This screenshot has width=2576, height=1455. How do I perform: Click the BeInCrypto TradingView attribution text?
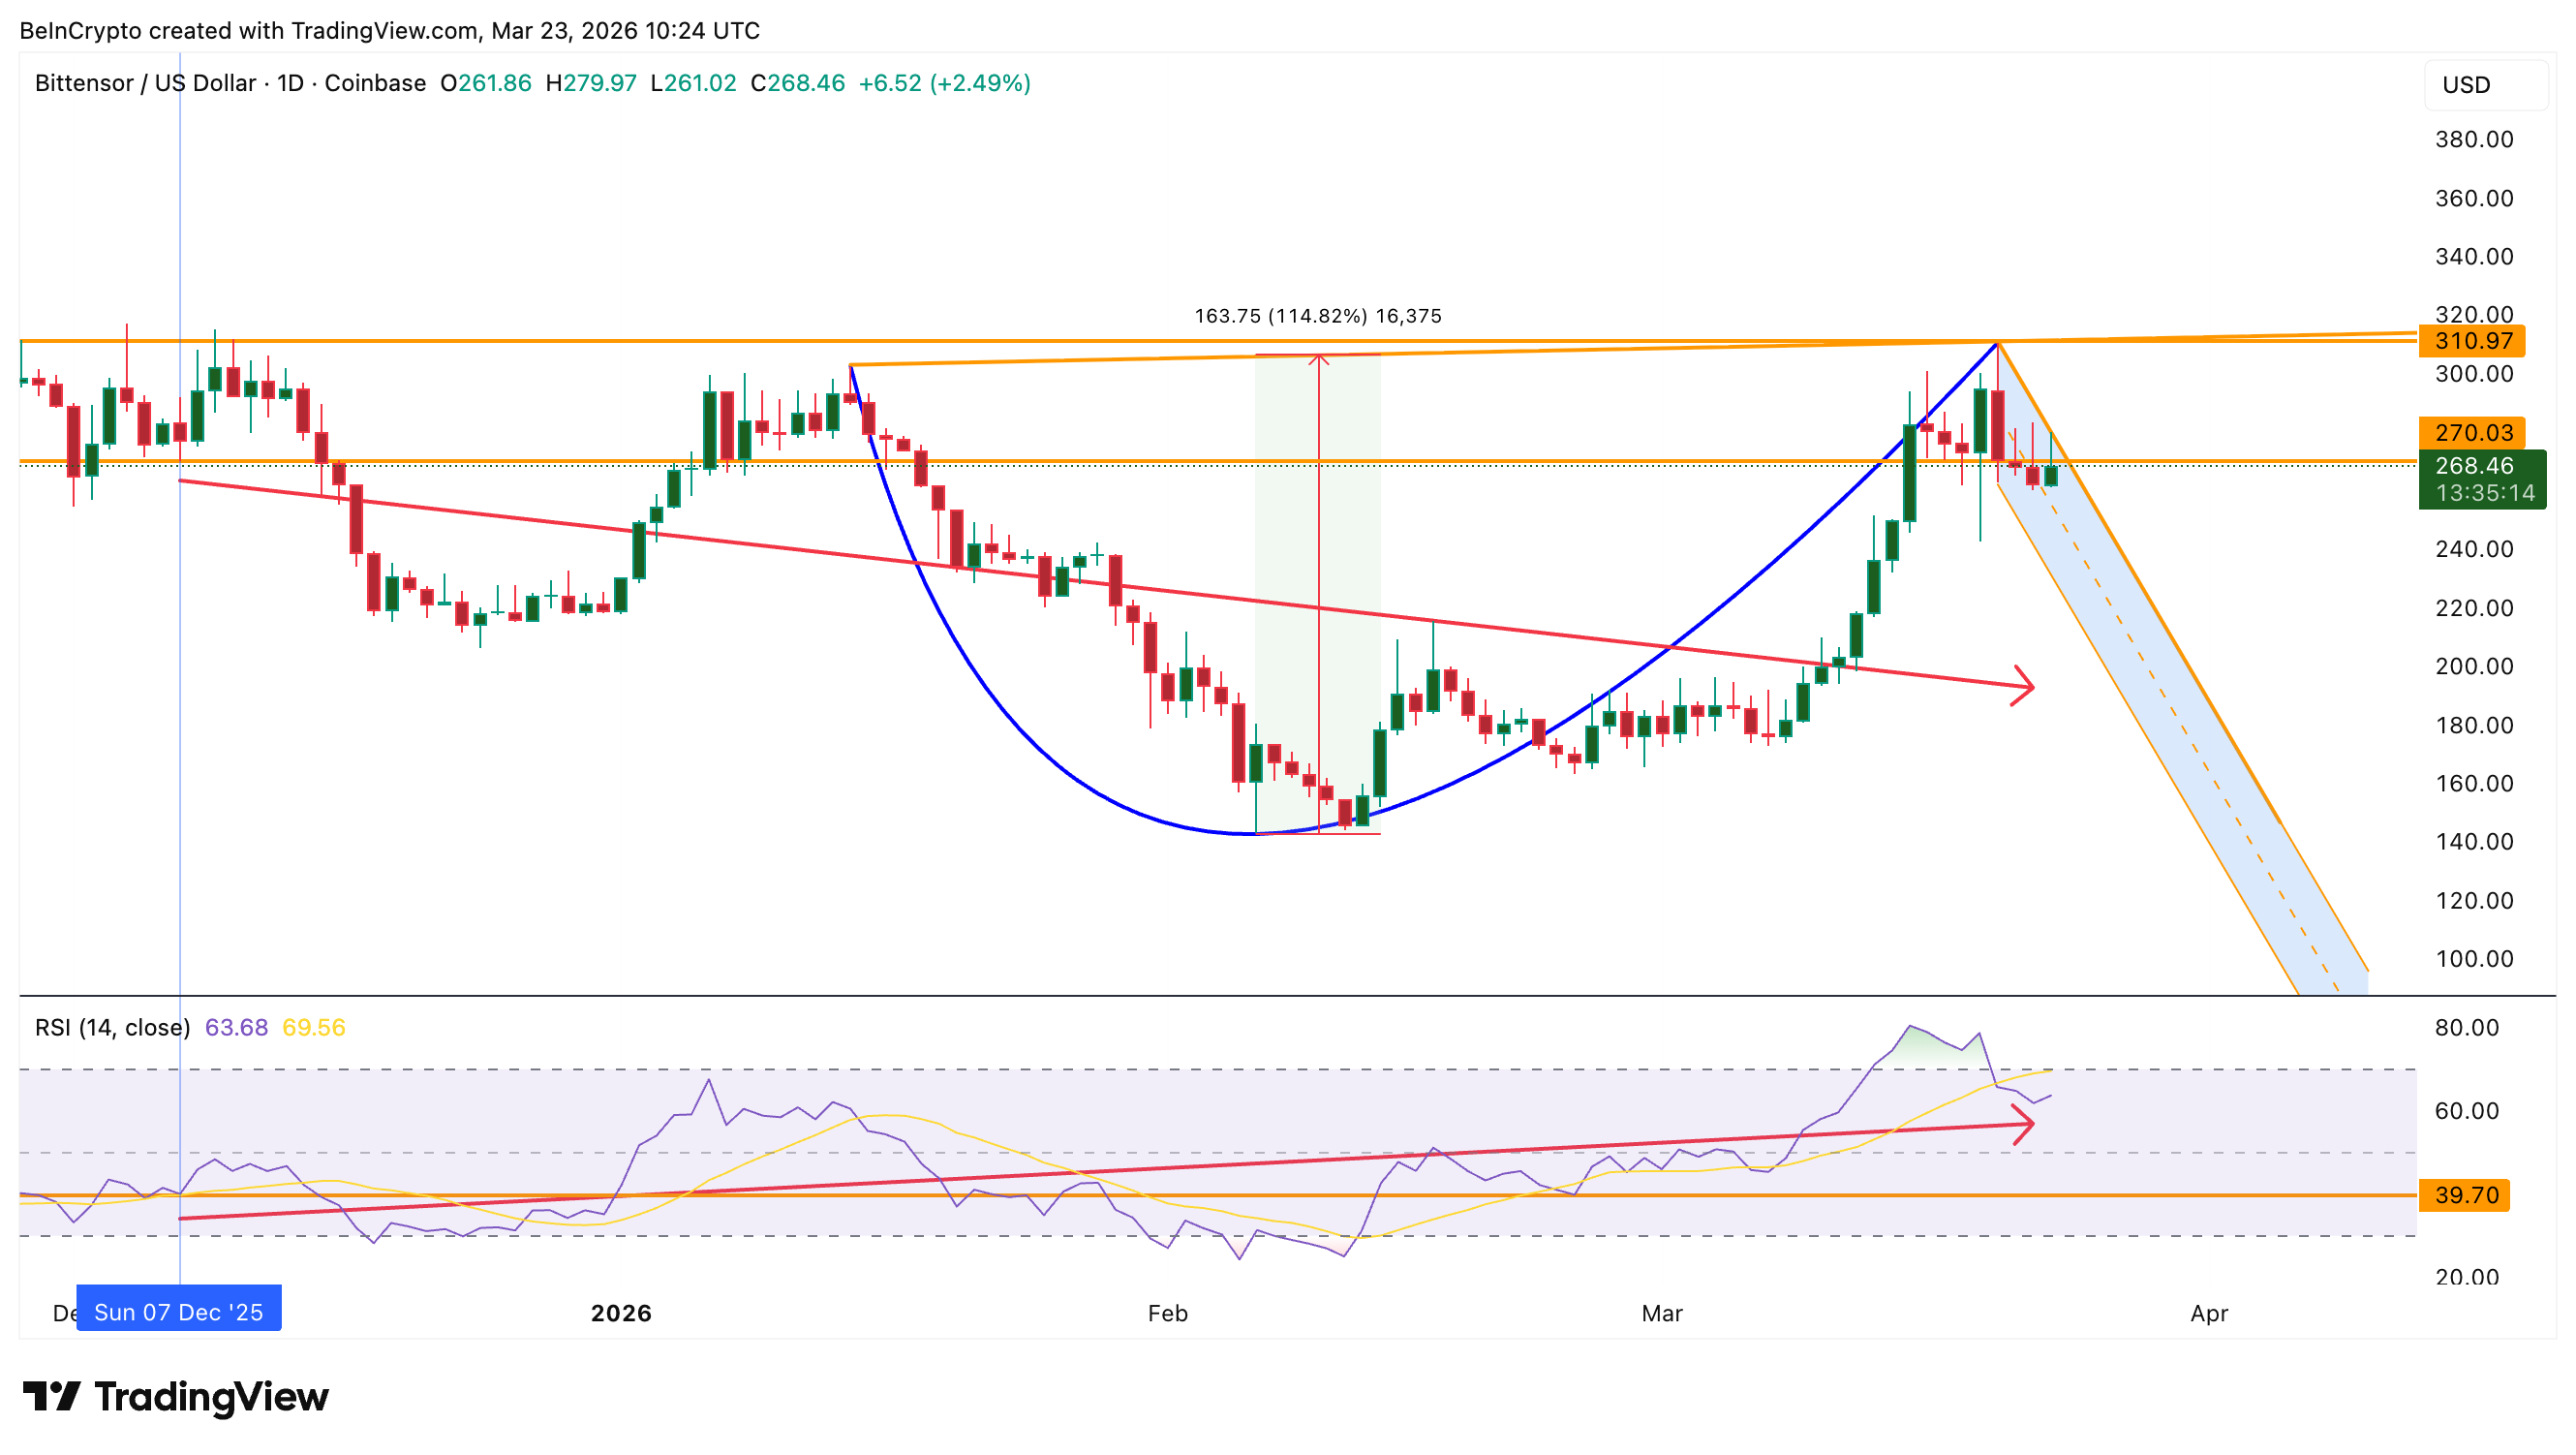[390, 29]
